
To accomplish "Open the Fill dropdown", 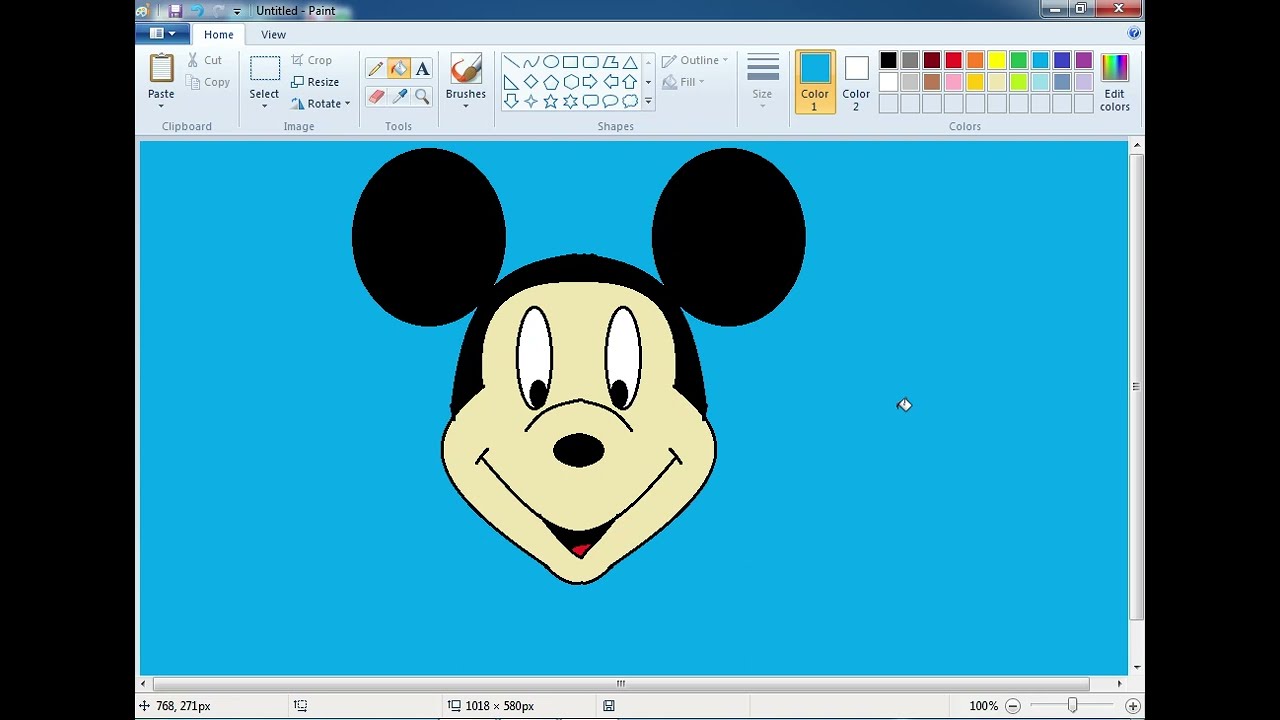I will coord(684,82).
